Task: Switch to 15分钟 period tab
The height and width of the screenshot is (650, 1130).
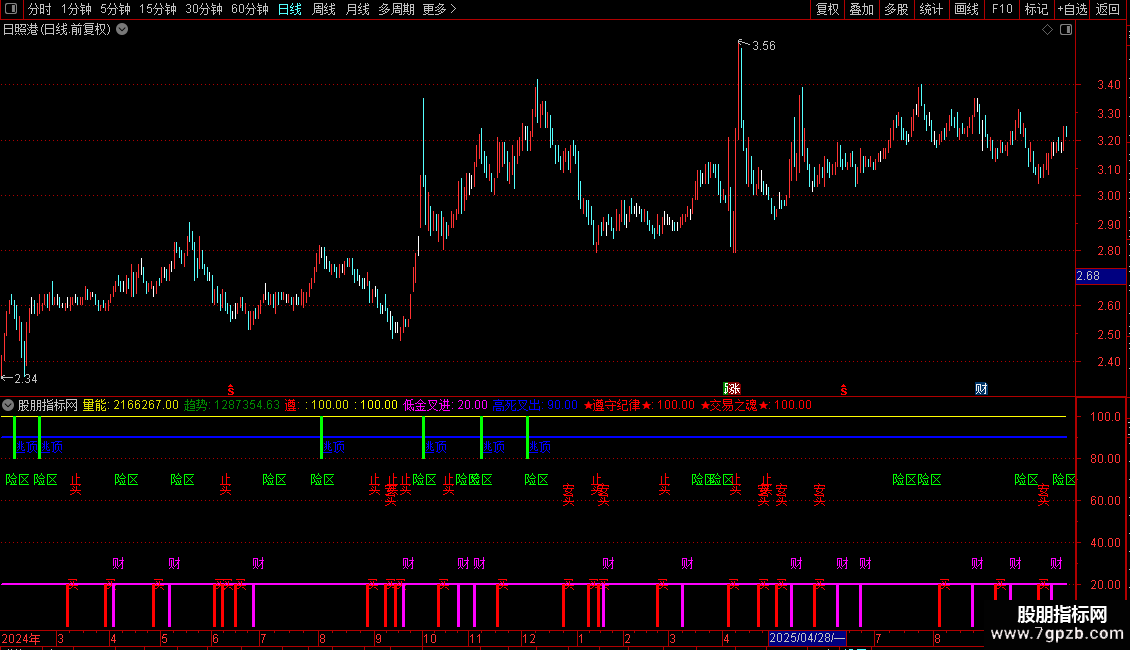Action: pyautogui.click(x=158, y=9)
